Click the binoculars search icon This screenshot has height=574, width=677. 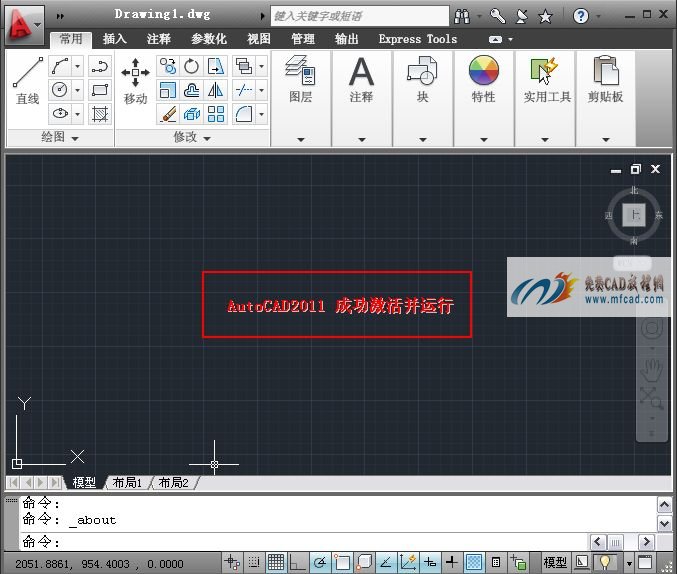point(462,16)
